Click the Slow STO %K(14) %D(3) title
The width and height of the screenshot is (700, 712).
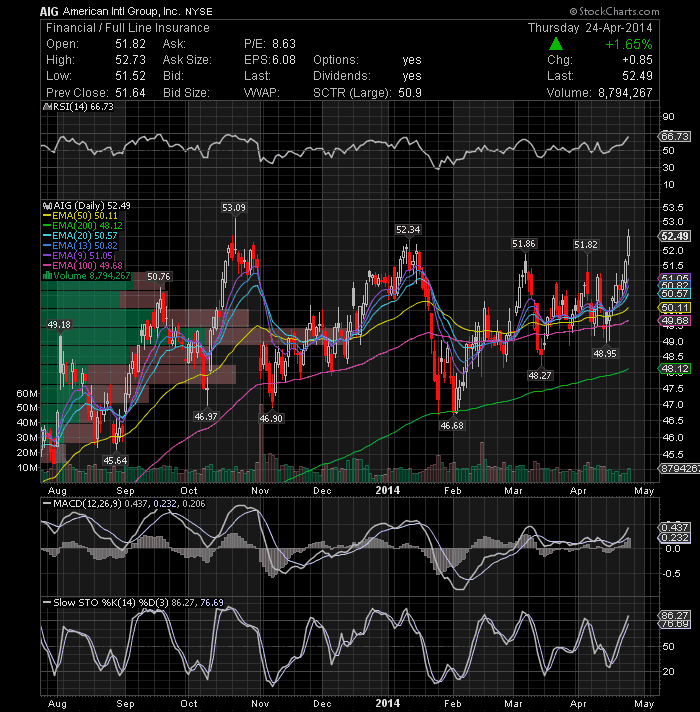tap(111, 603)
